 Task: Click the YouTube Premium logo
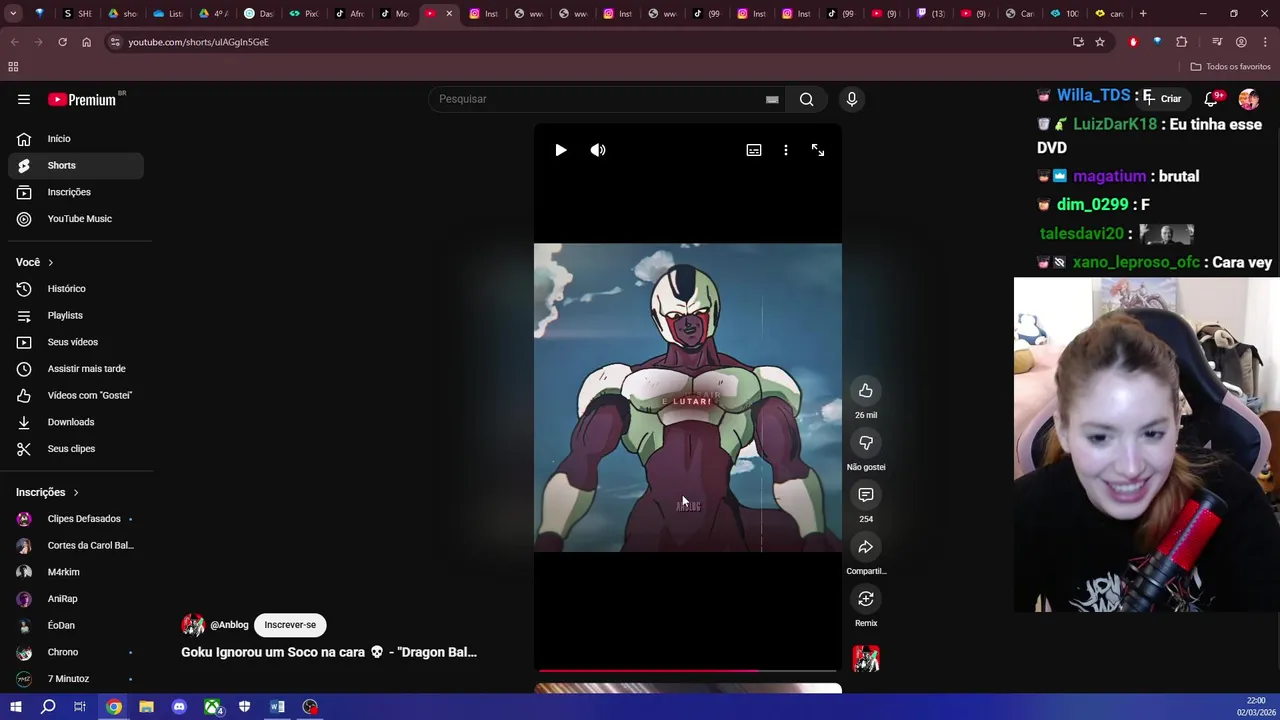click(x=82, y=99)
